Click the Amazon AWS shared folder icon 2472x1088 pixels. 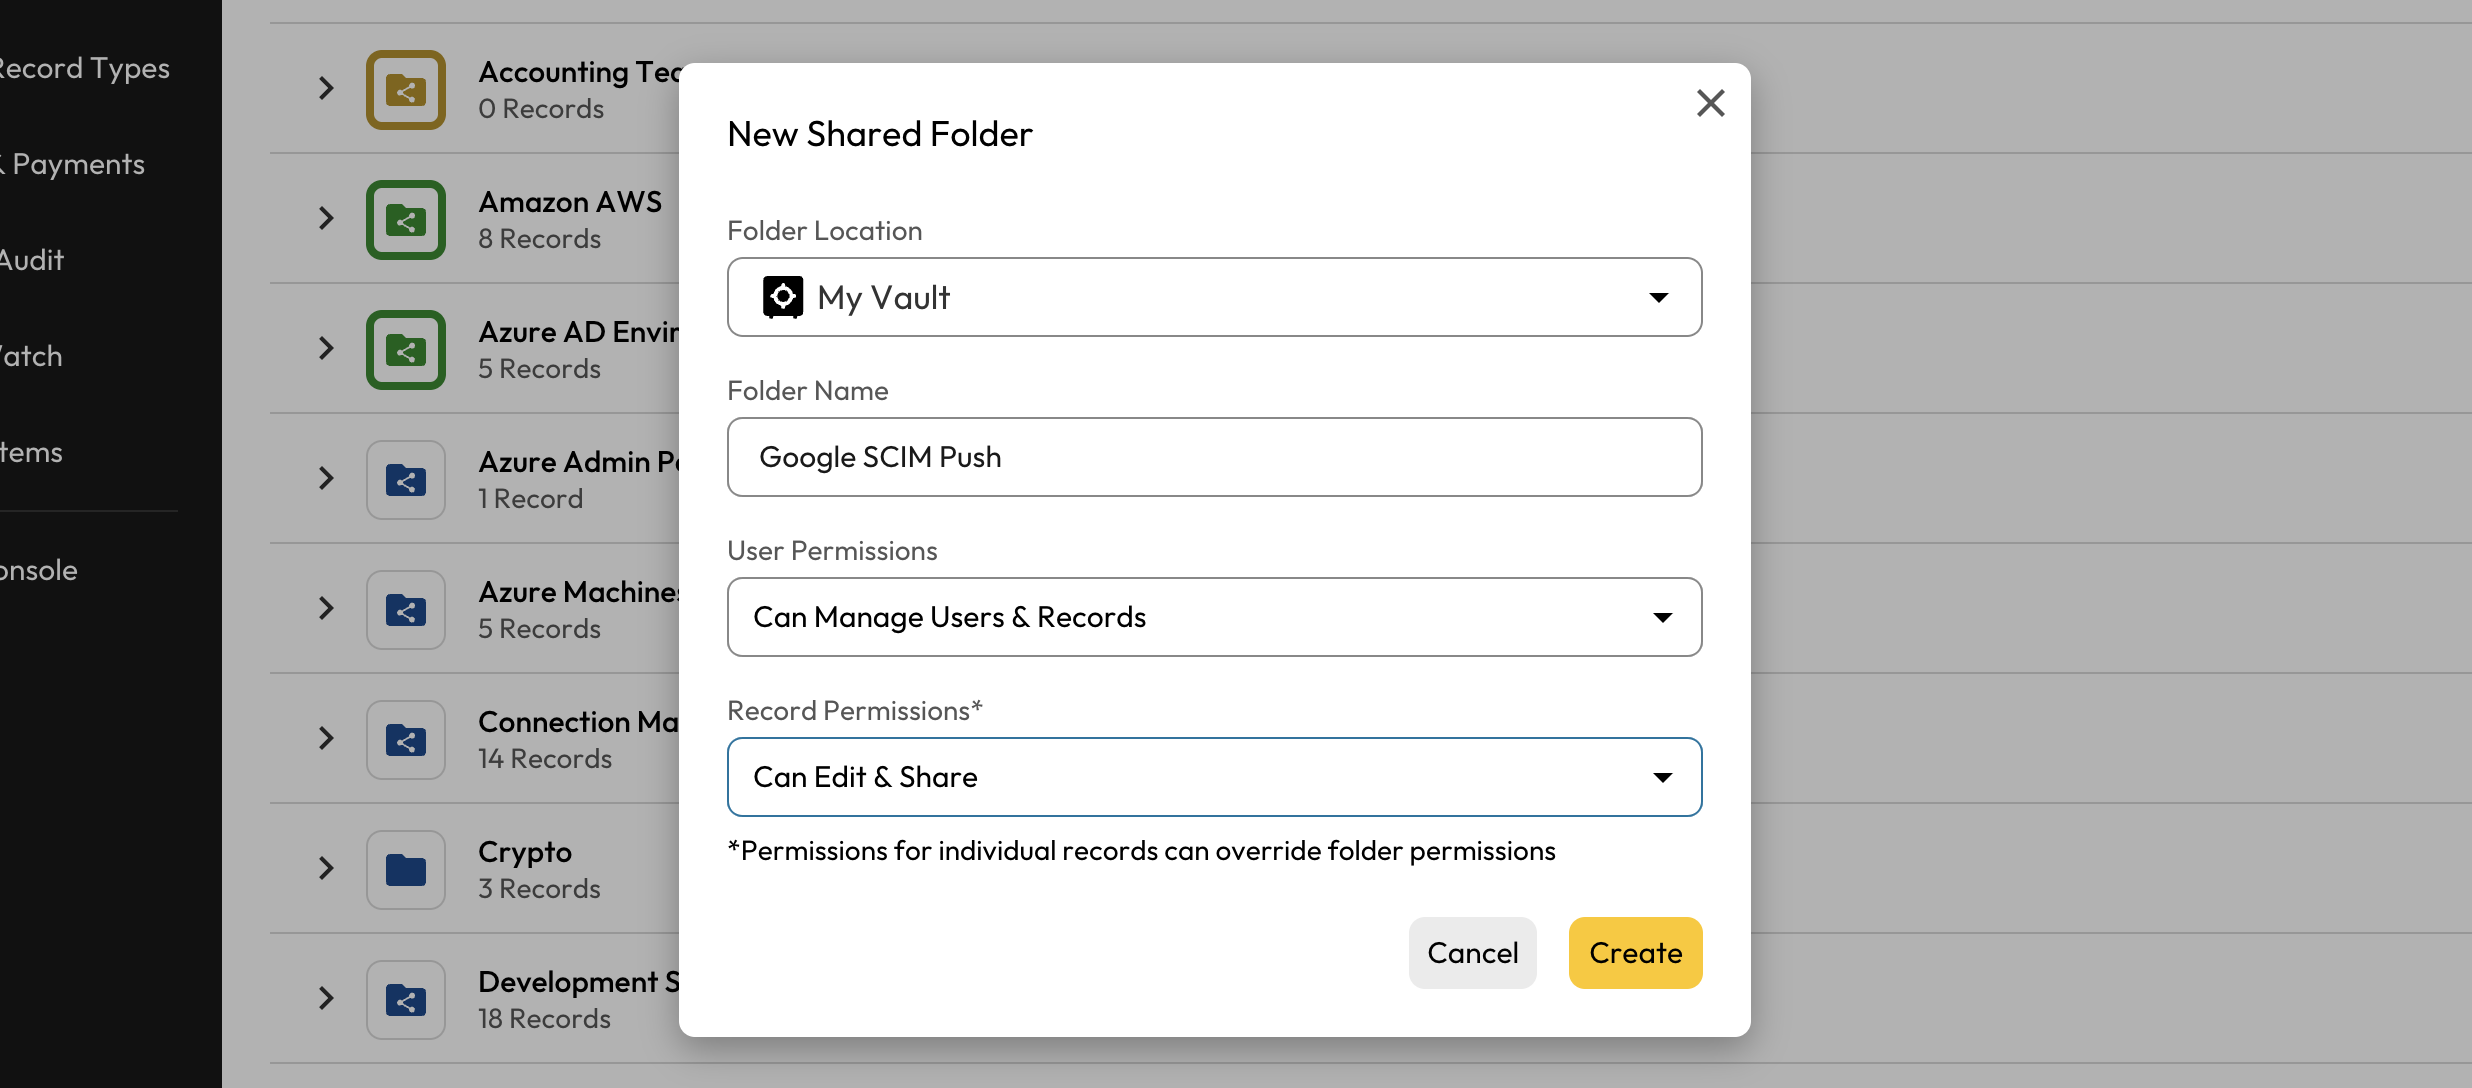click(405, 220)
